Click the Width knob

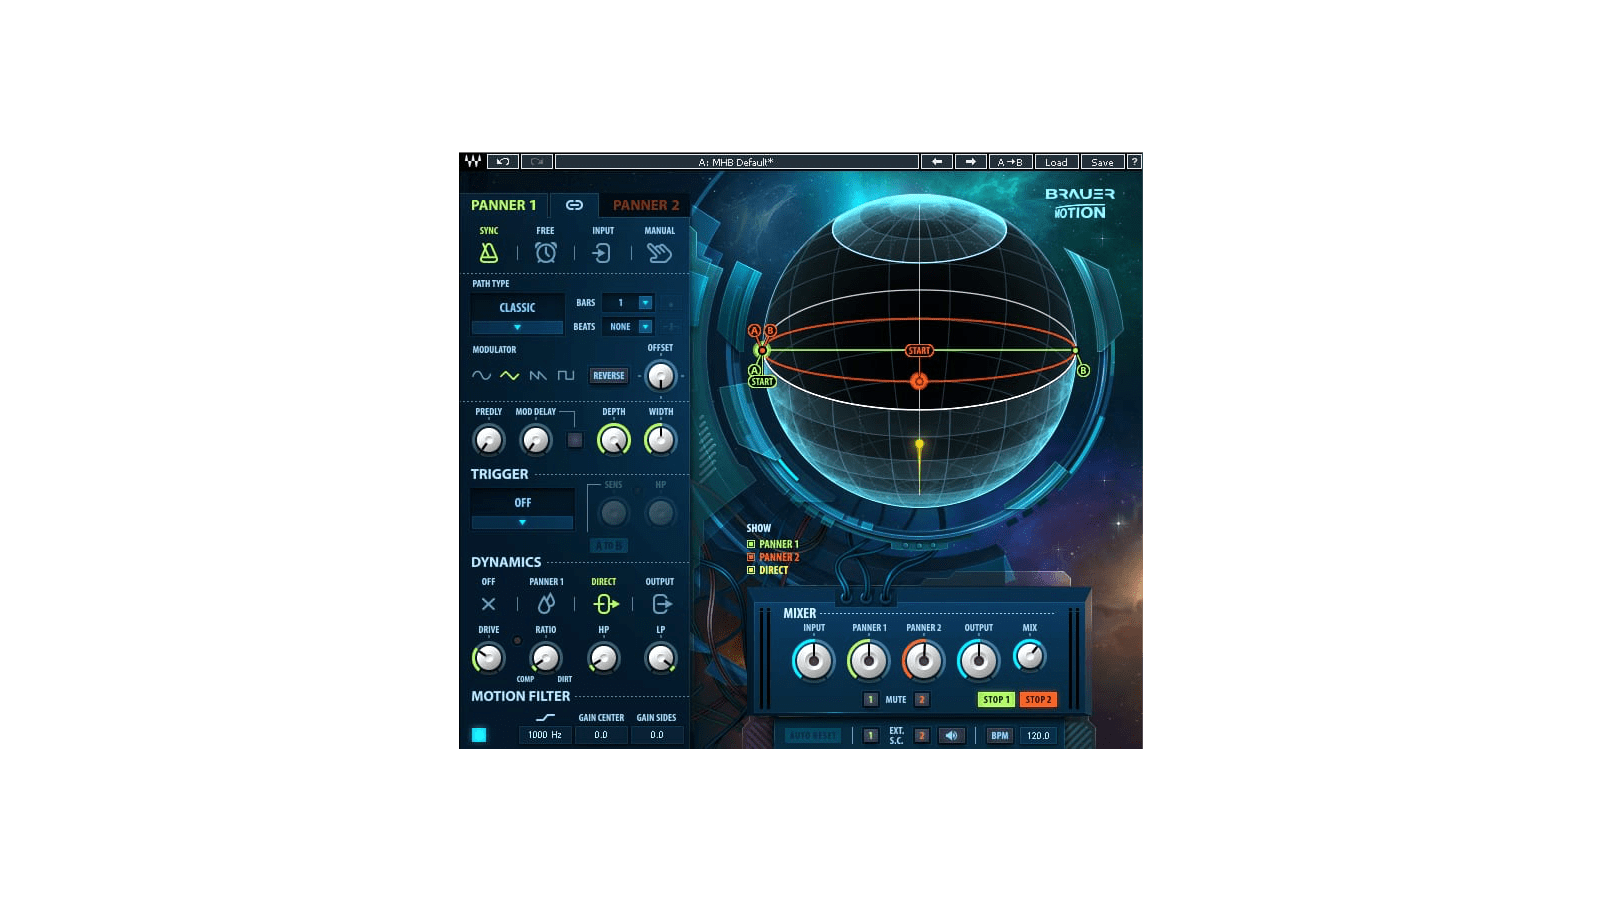(661, 440)
